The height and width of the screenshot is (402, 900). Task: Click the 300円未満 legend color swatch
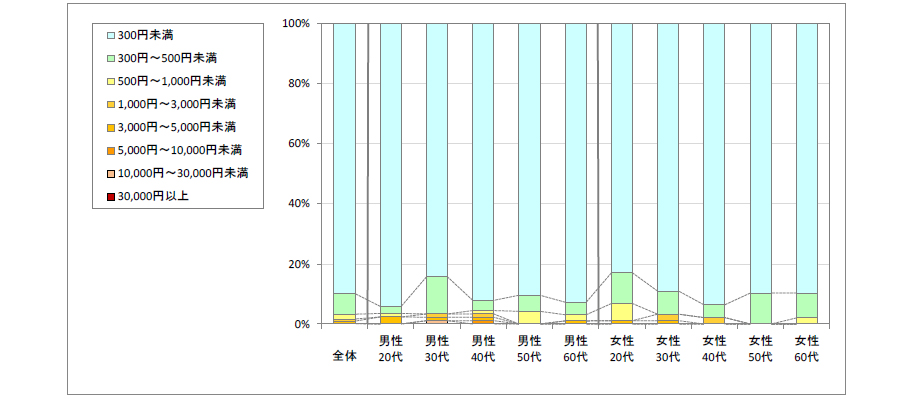pyautogui.click(x=110, y=35)
